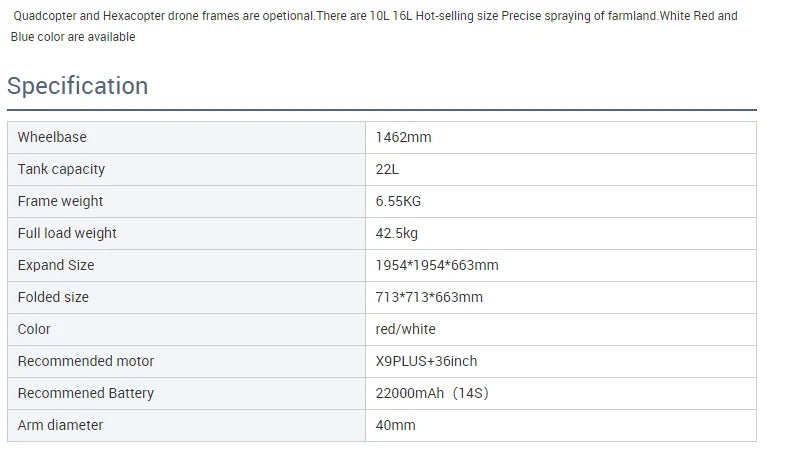Image resolution: width=807 pixels, height=460 pixels.
Task: Select the 42.5kg full load value
Action: (397, 233)
